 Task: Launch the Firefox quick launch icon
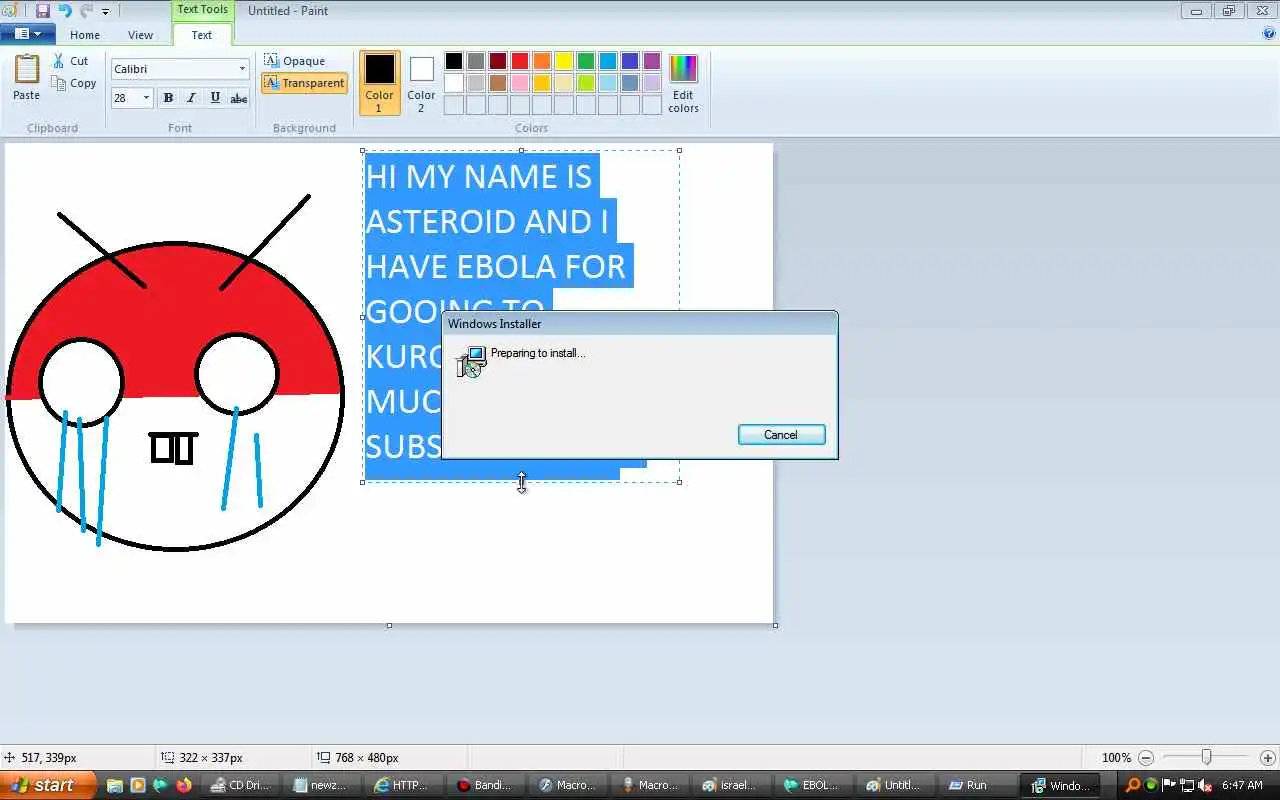pos(183,785)
